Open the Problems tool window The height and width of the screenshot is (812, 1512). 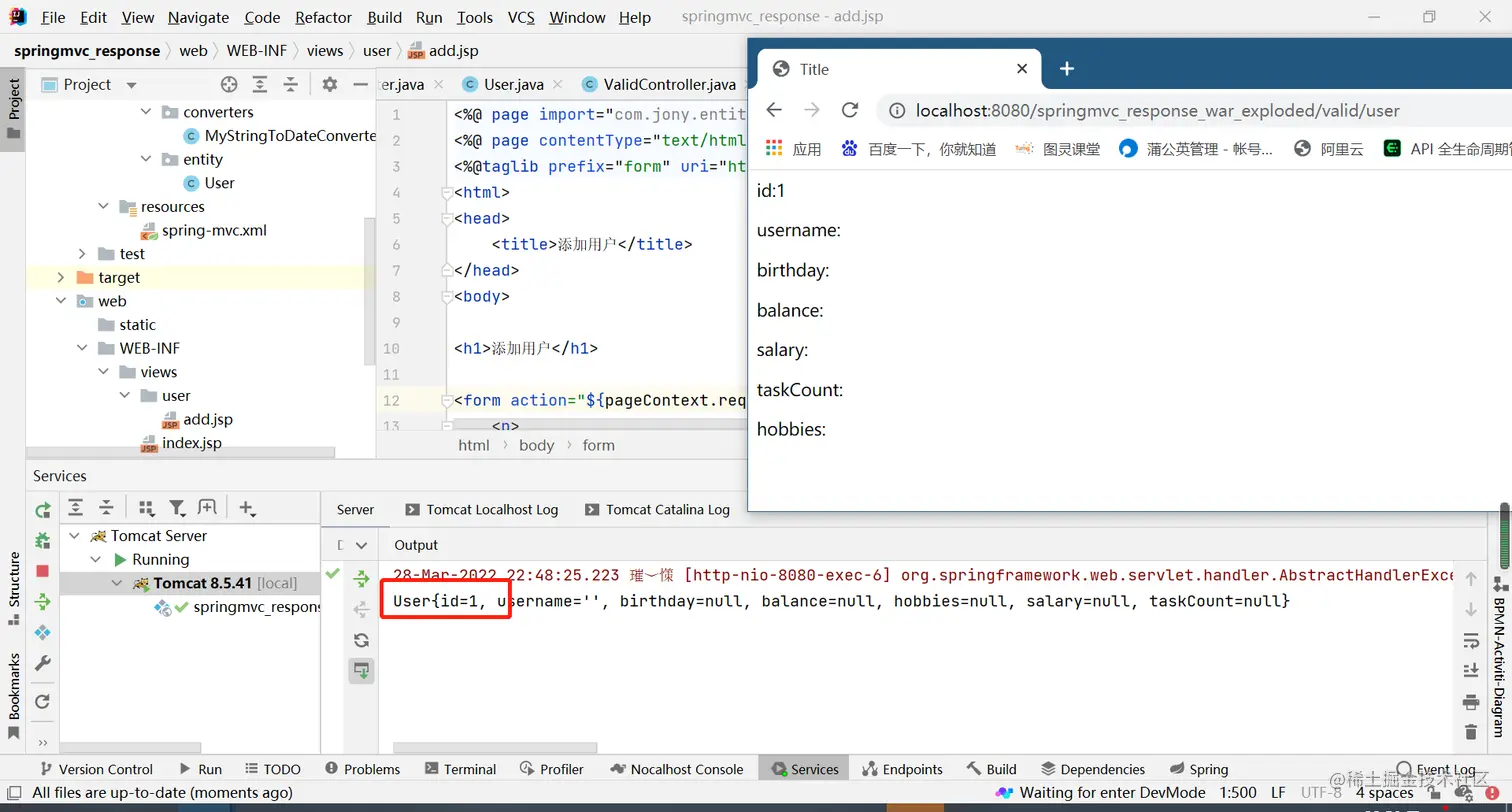tap(362, 769)
